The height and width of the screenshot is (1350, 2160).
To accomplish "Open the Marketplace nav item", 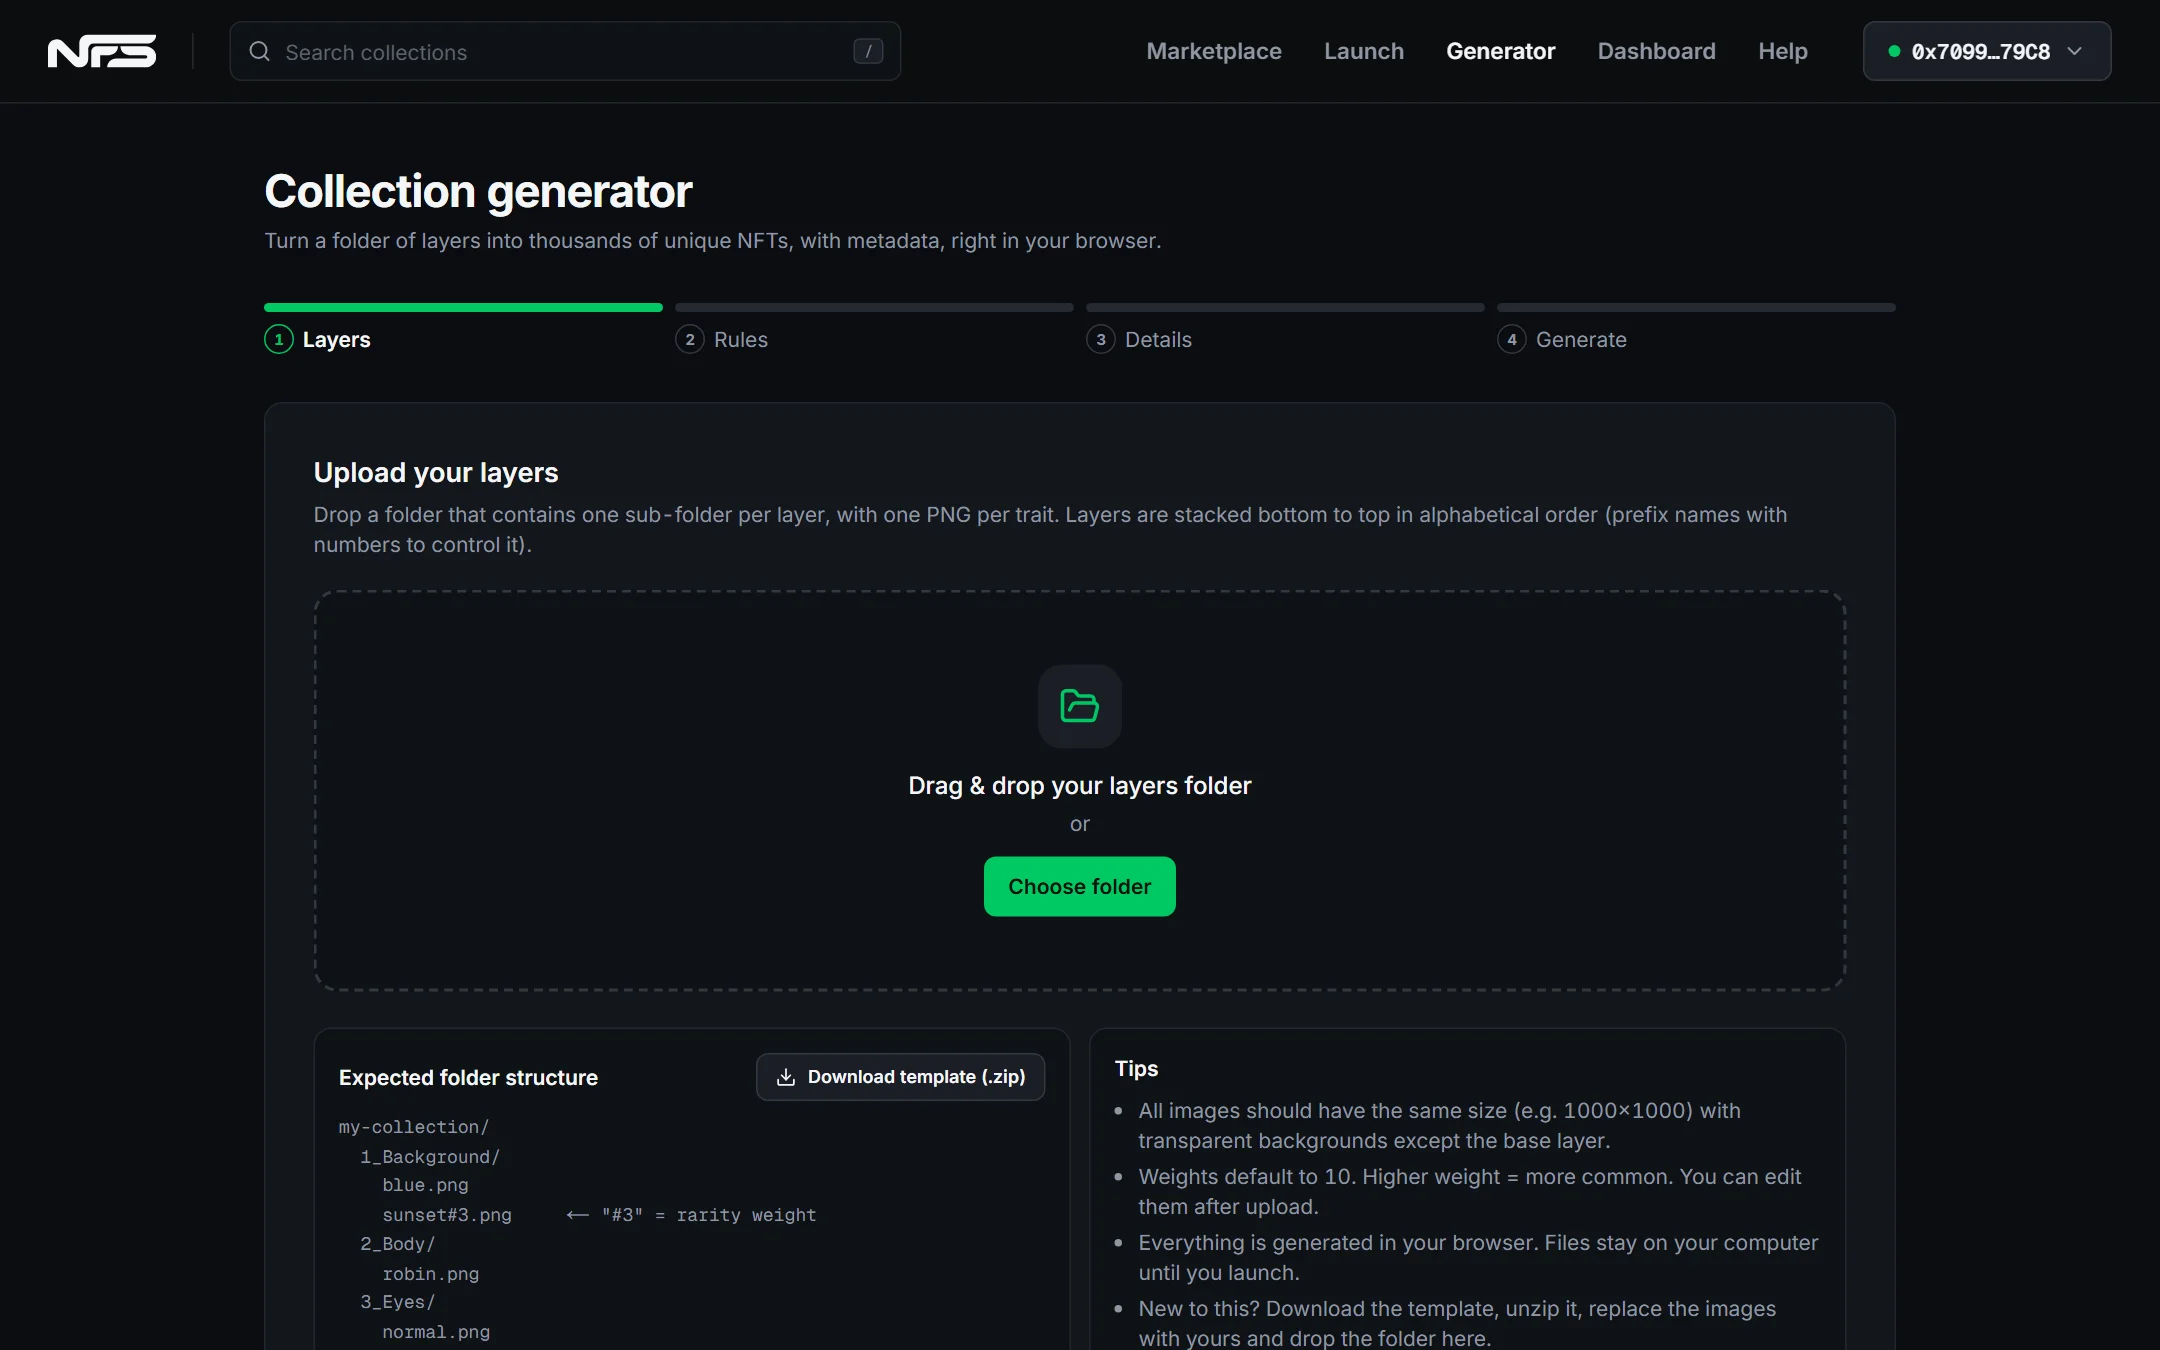I will coord(1213,51).
